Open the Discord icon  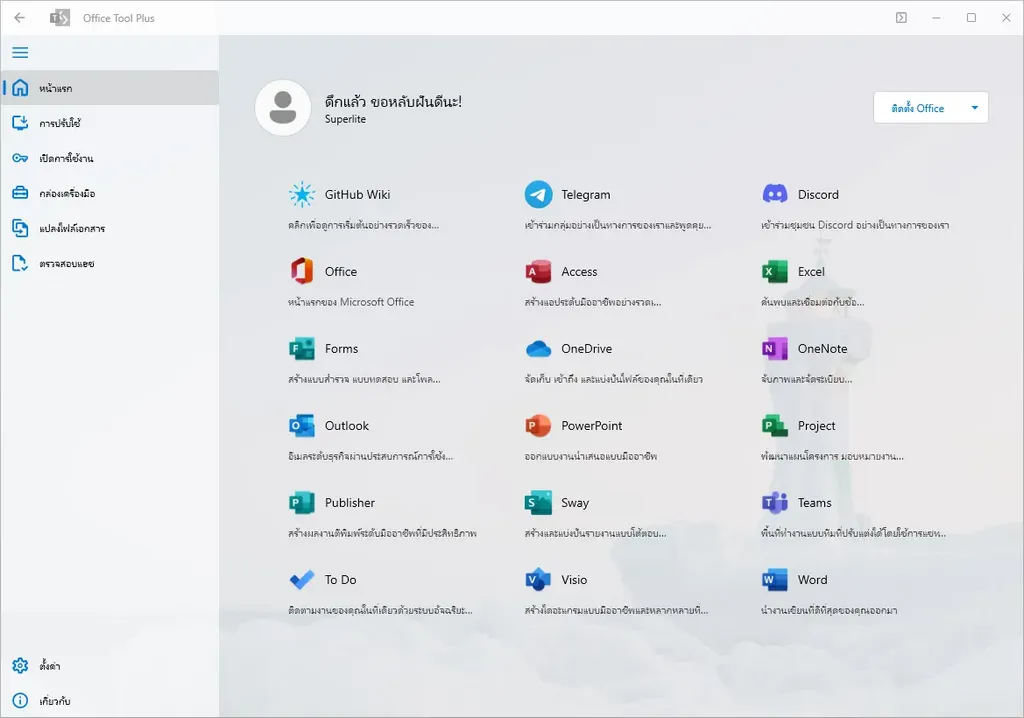point(775,194)
